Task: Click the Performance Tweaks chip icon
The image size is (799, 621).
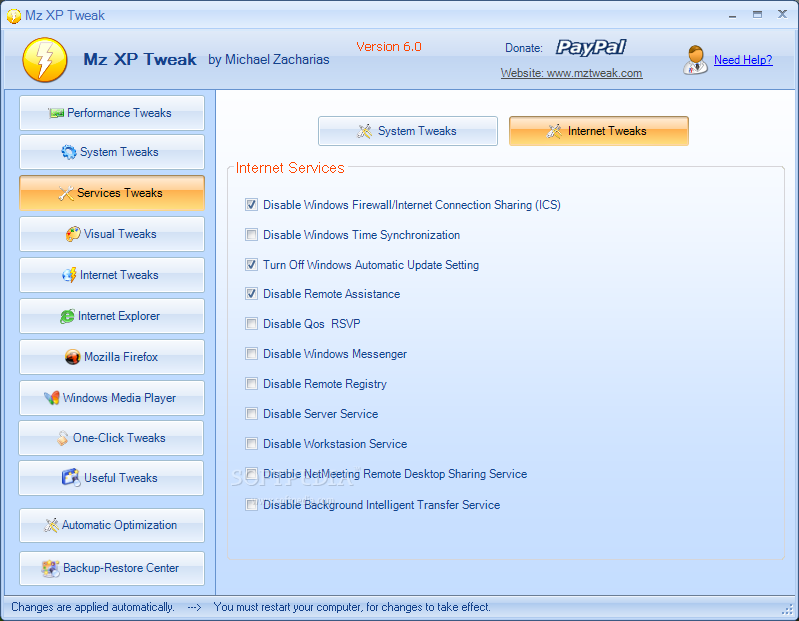Action: (56, 113)
